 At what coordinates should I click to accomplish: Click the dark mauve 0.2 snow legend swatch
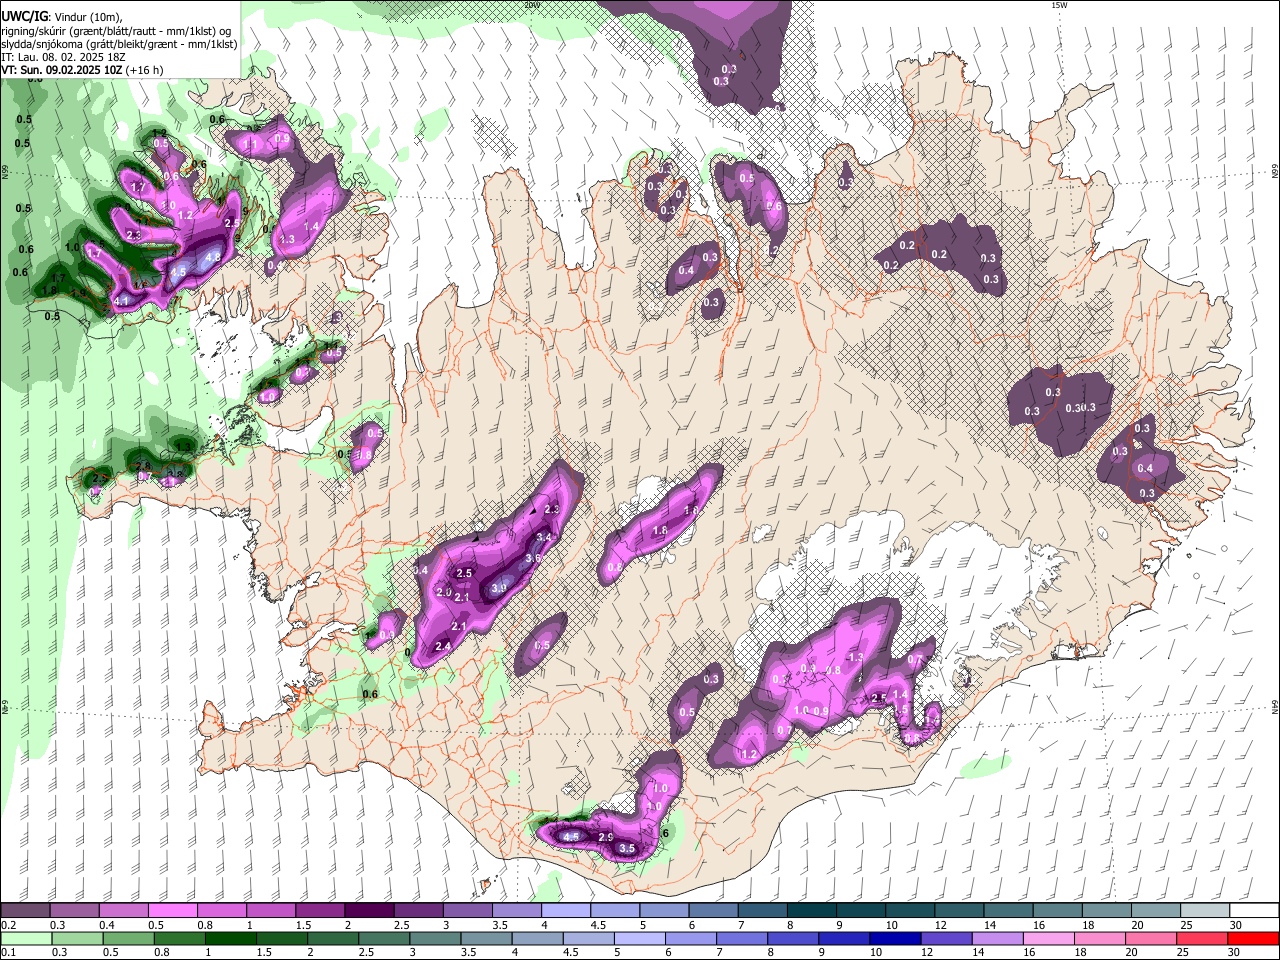click(25, 911)
